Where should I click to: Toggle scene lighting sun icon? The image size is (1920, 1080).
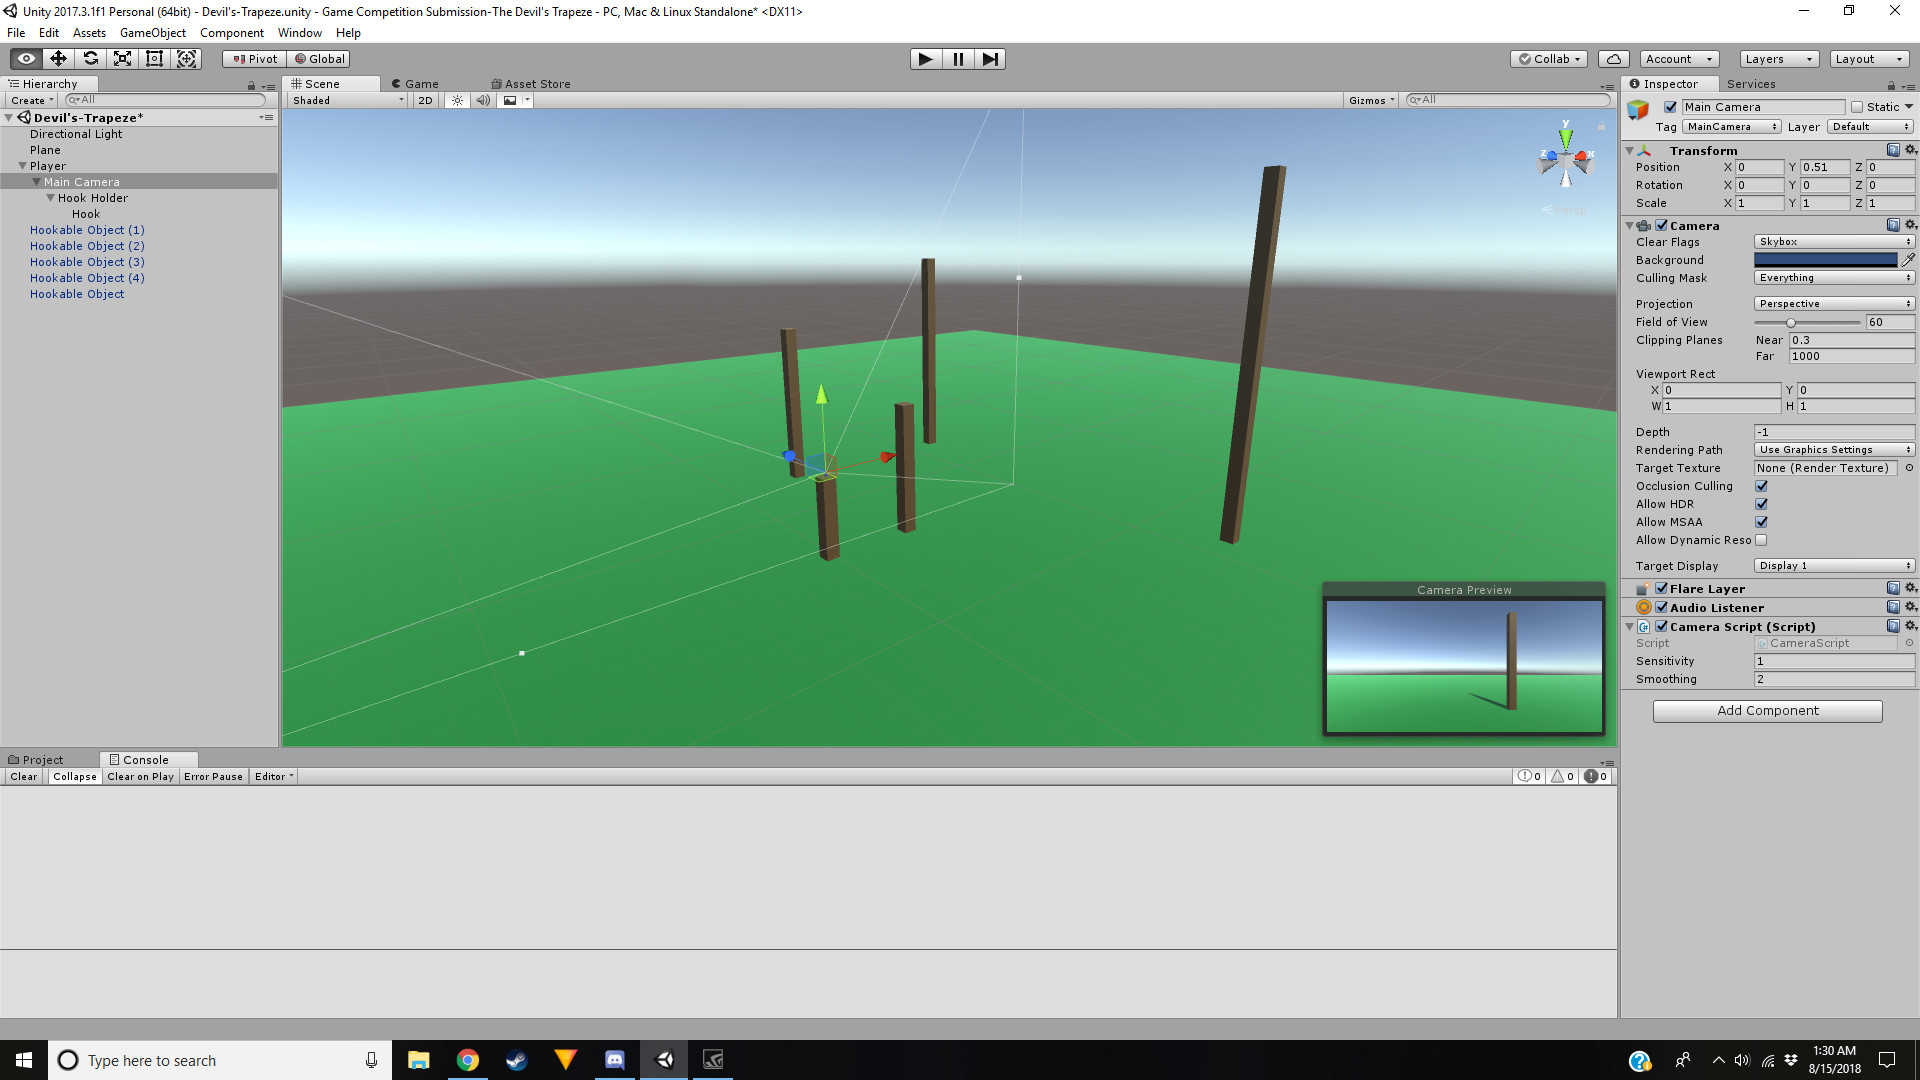pyautogui.click(x=457, y=100)
